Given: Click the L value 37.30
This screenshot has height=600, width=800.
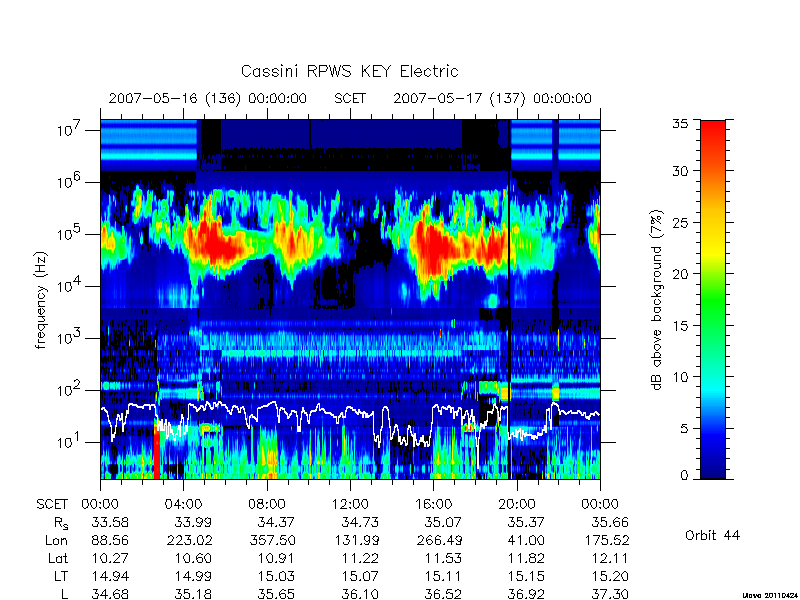Looking at the screenshot, I should [610, 594].
